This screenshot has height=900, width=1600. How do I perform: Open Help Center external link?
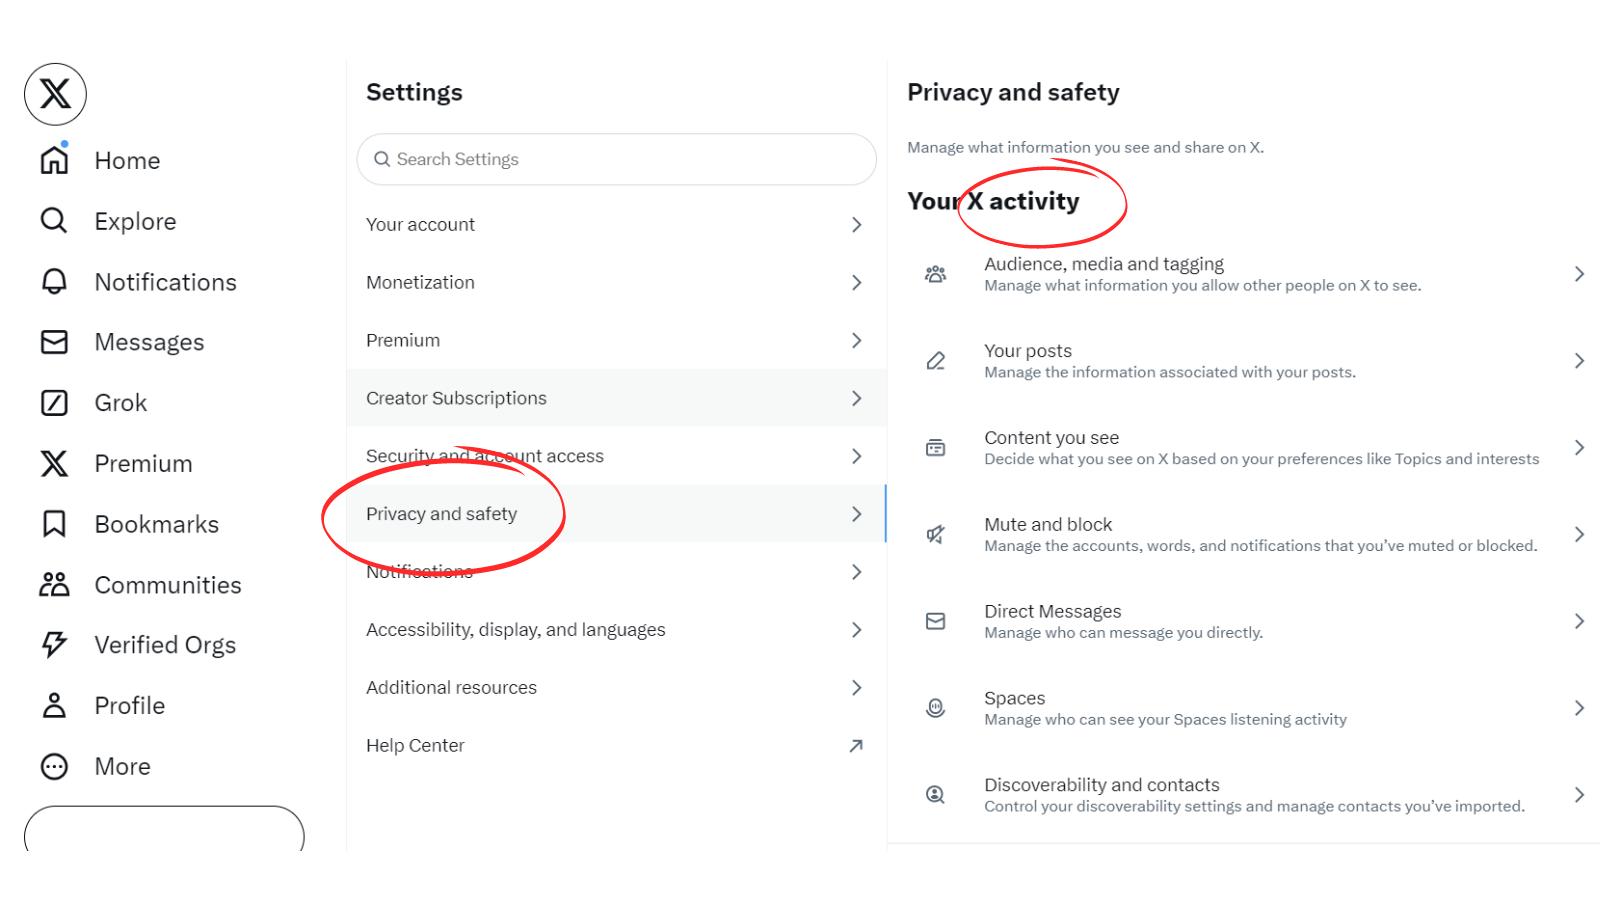tap(856, 746)
